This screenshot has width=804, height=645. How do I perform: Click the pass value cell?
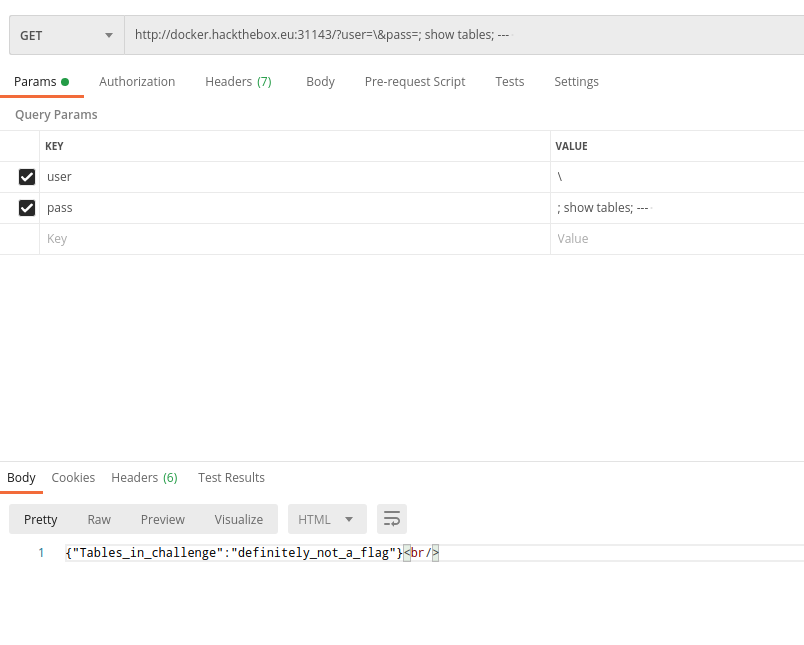(675, 208)
